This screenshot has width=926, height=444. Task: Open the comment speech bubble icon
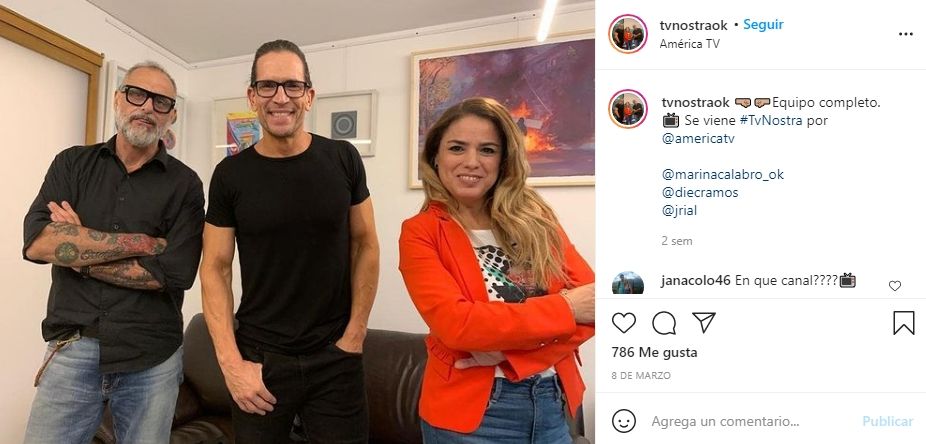point(664,323)
